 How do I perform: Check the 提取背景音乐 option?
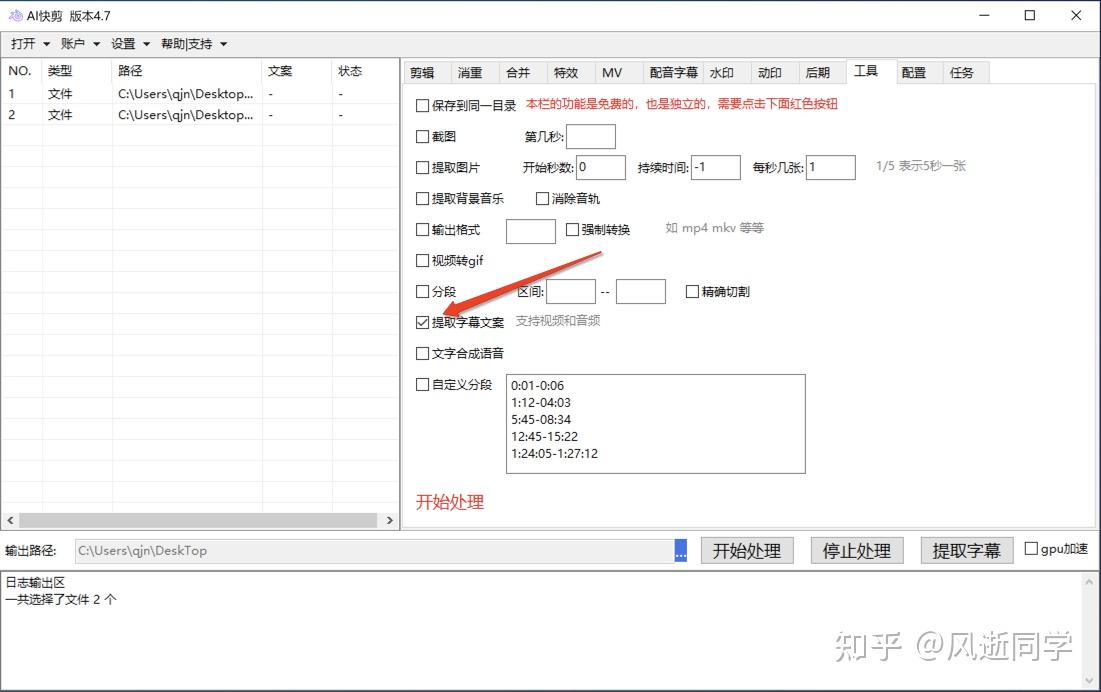tap(422, 198)
